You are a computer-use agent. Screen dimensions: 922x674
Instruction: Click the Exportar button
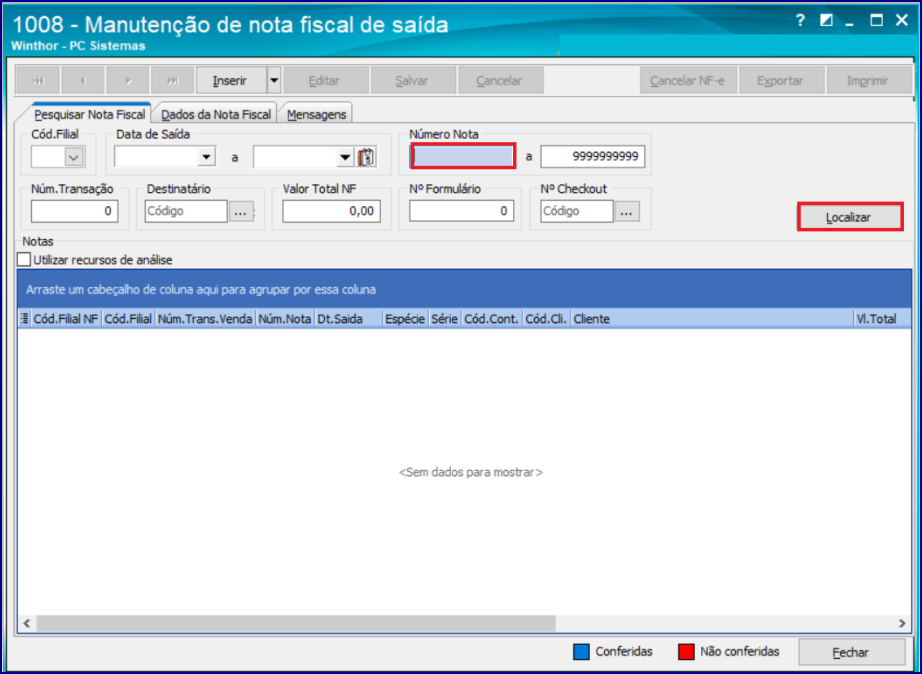(781, 81)
